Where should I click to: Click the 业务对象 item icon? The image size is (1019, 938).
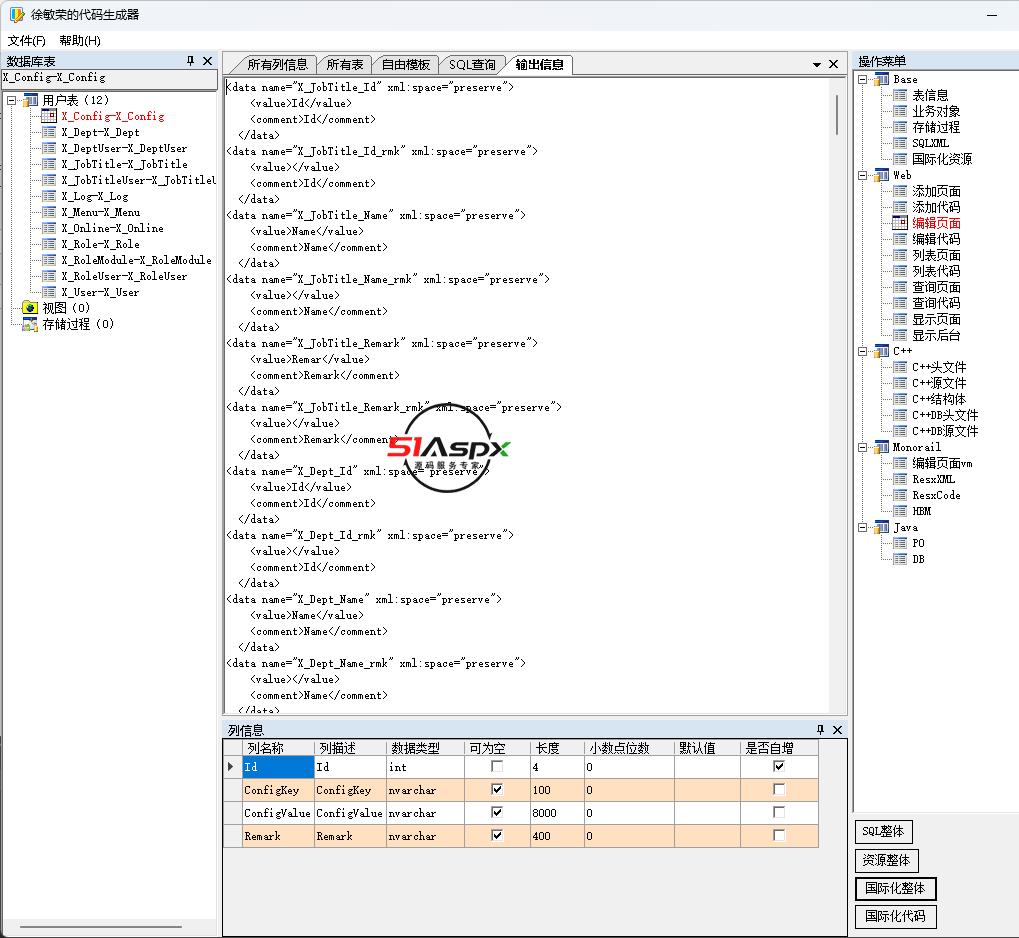tap(900, 111)
